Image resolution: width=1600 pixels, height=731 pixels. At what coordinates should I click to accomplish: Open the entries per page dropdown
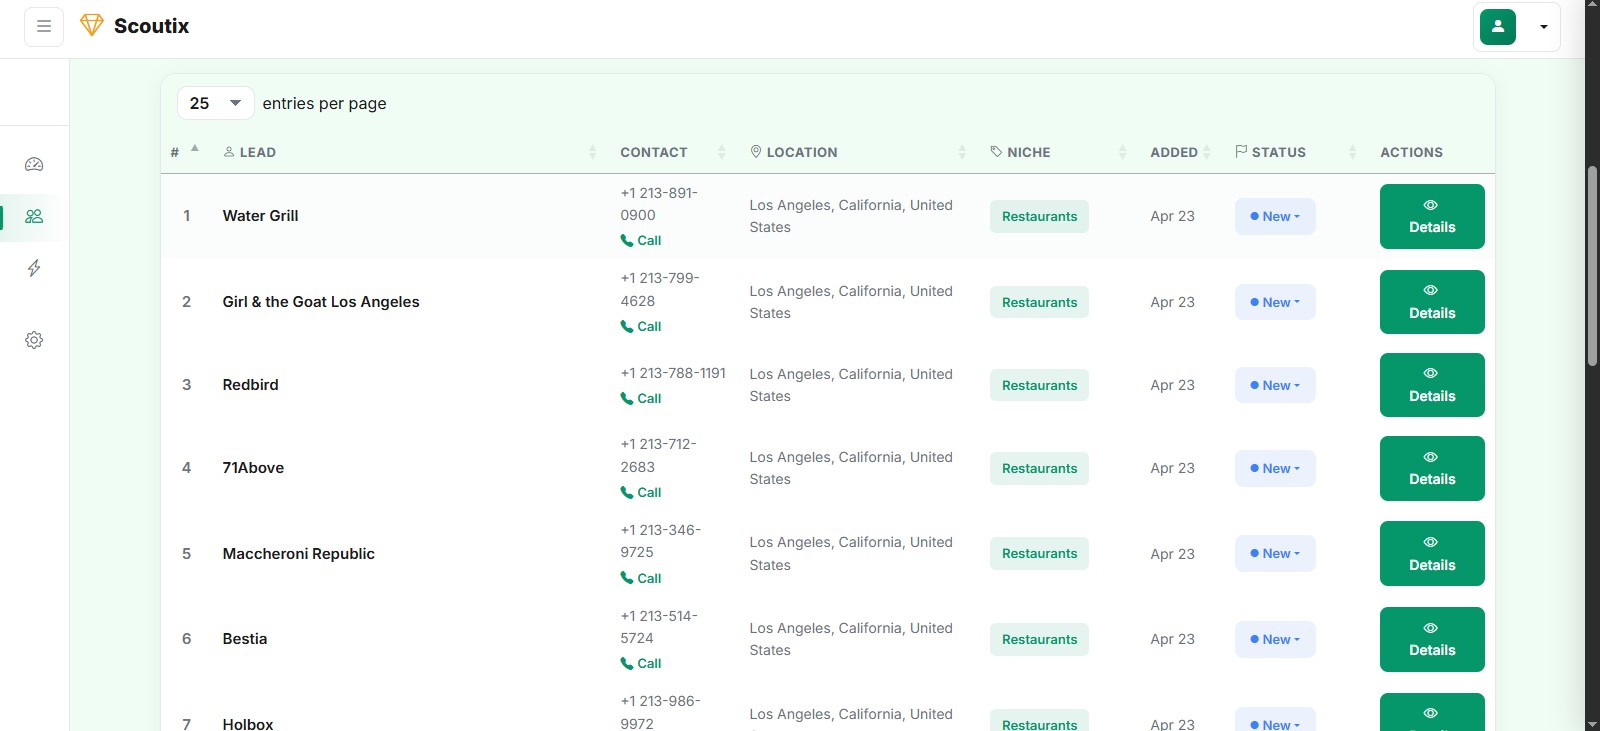pos(216,103)
